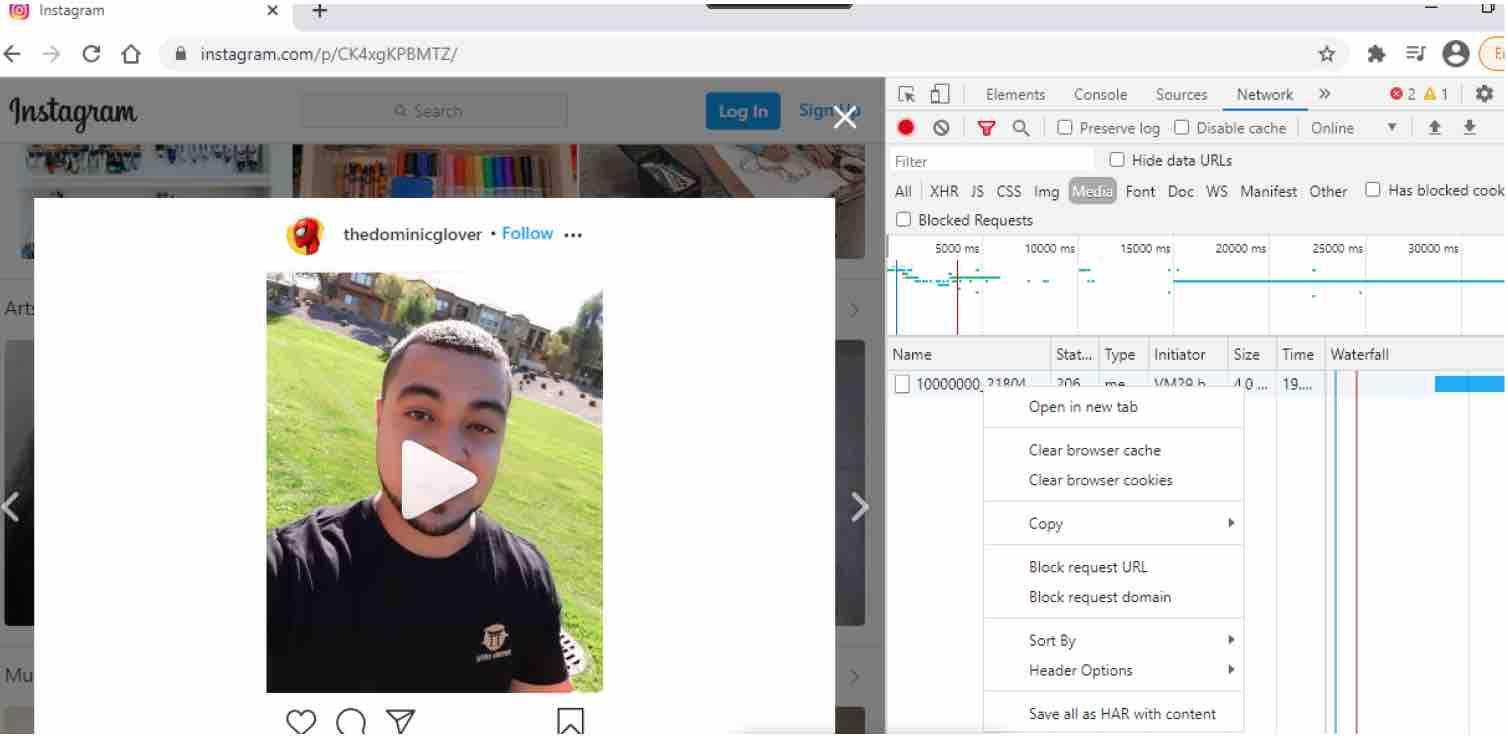
Task: Stop network recording with the red button
Action: pos(906,127)
